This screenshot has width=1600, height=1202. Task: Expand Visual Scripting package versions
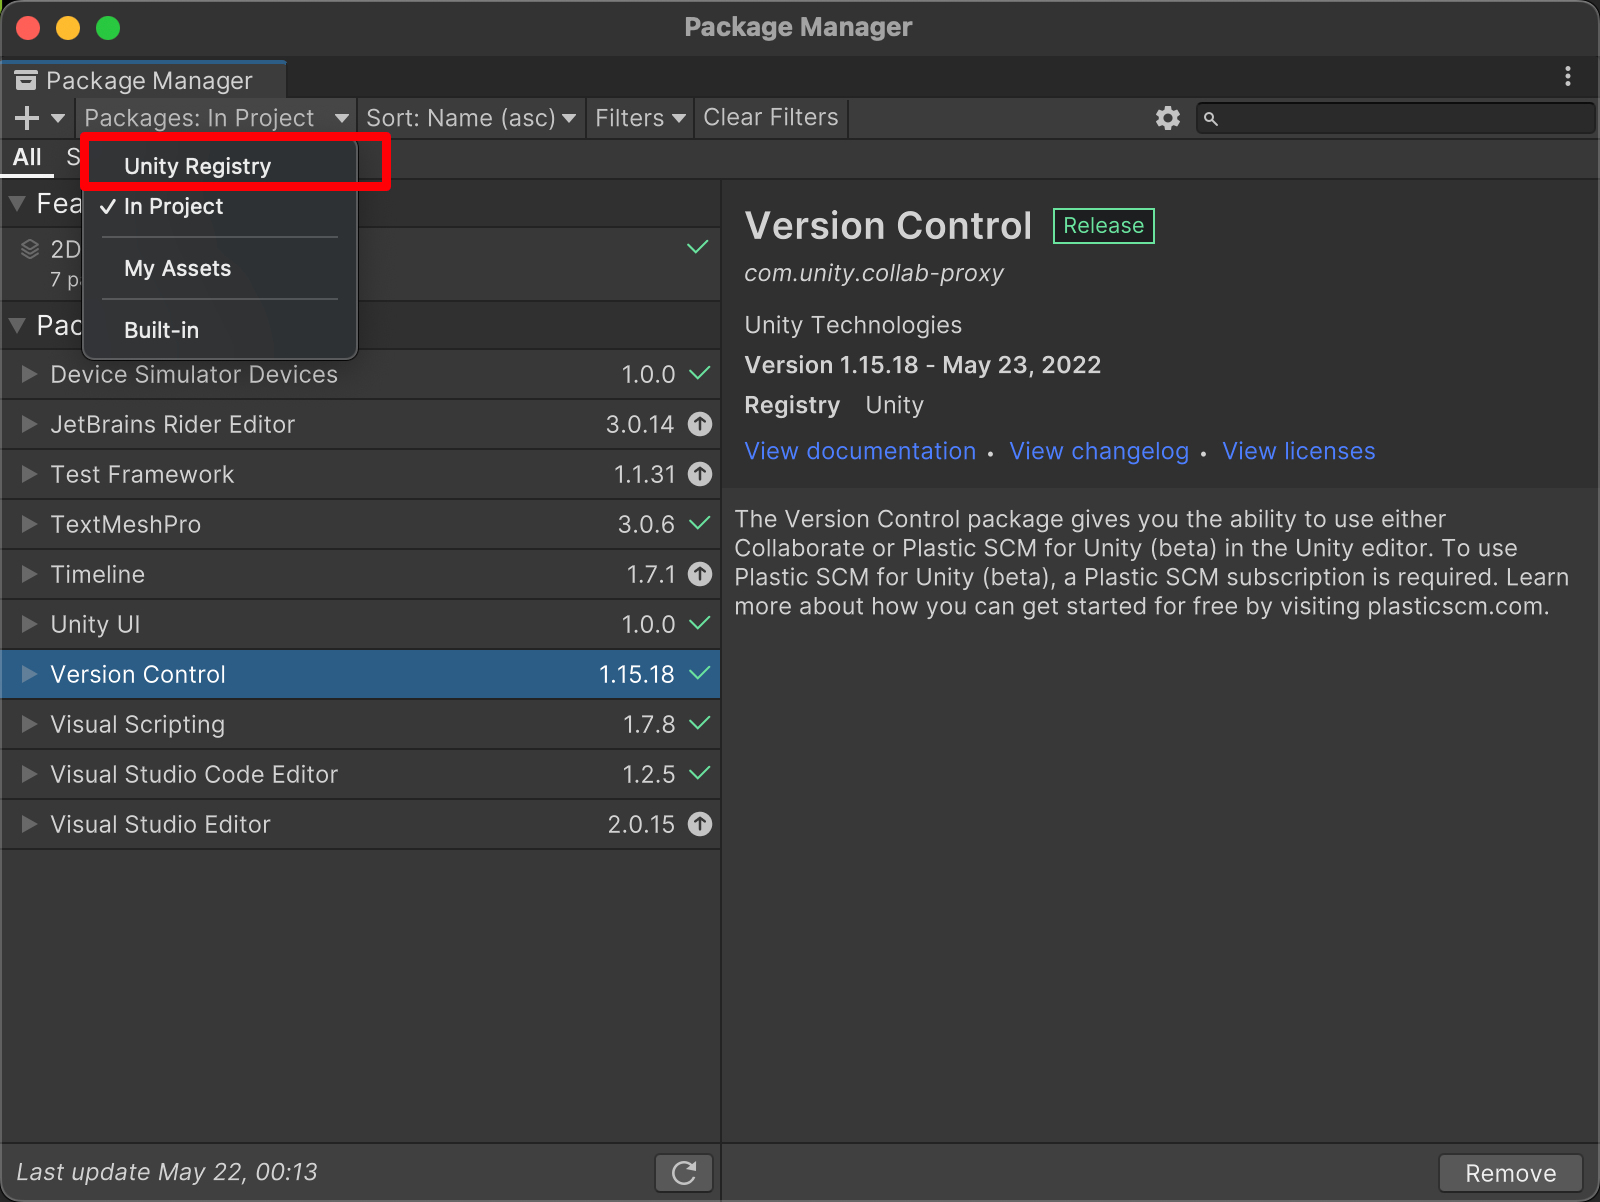click(x=29, y=724)
